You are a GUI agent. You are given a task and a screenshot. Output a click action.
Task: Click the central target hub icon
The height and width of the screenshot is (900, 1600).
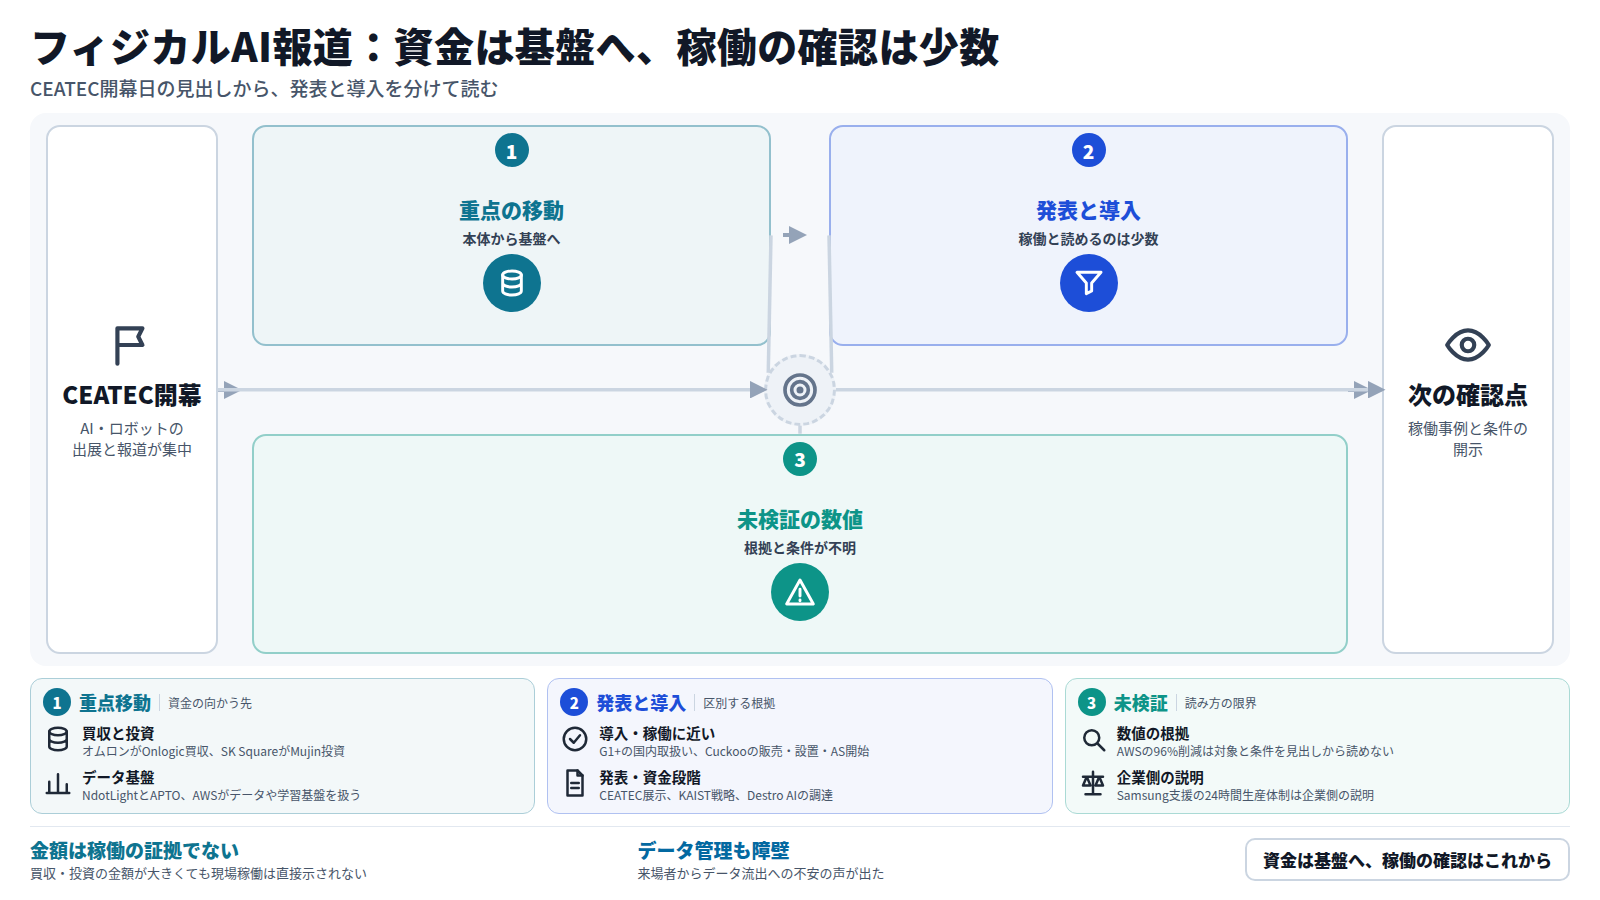point(800,390)
